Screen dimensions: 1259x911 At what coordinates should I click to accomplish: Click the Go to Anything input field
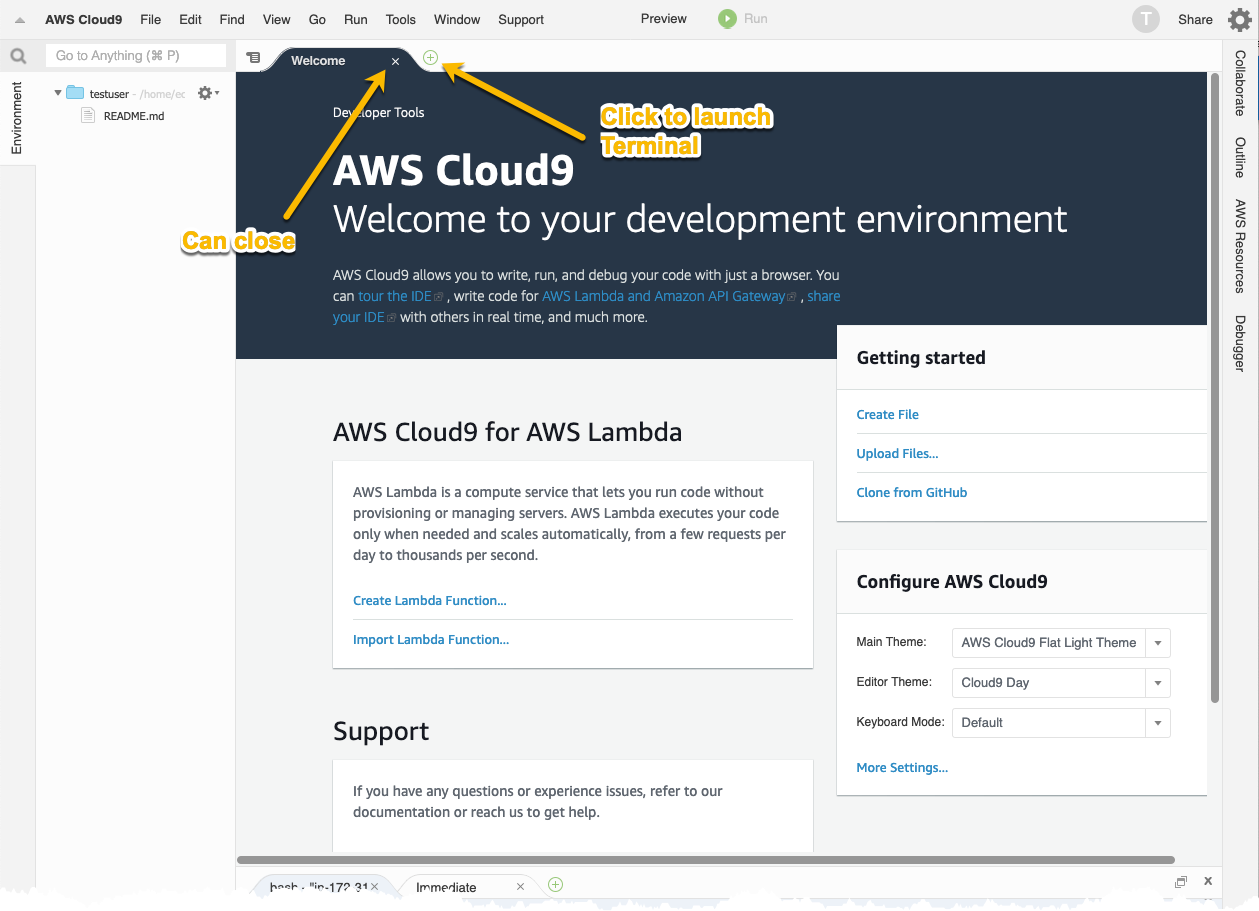[x=136, y=56]
